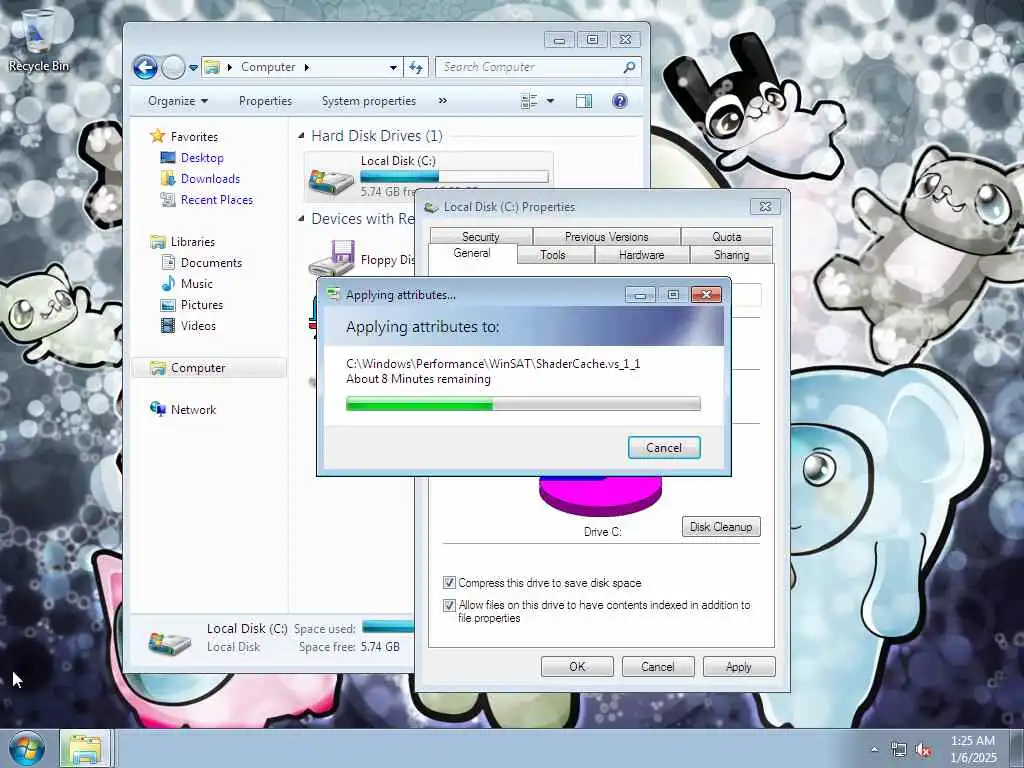
Task: Click the muted volume tray icon
Action: pyautogui.click(x=923, y=750)
